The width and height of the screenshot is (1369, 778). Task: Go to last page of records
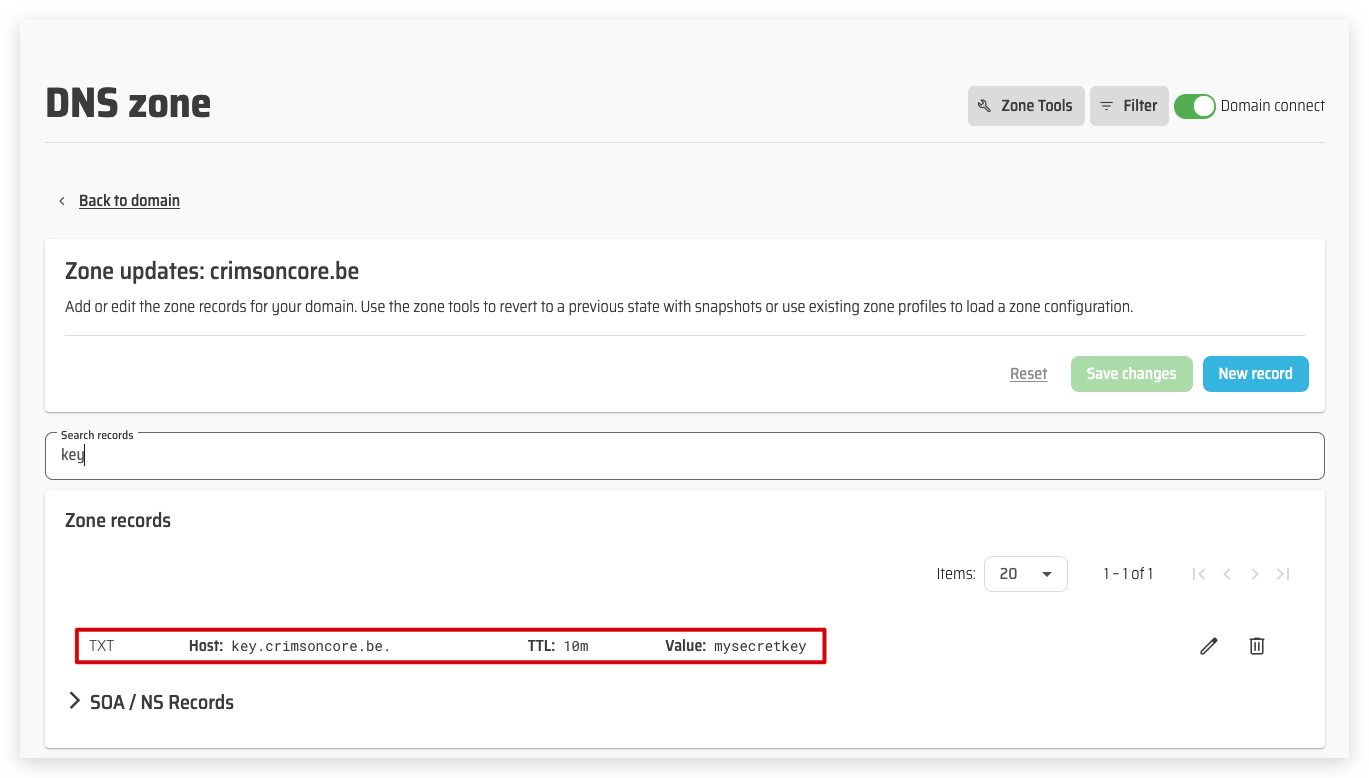pyautogui.click(x=1283, y=574)
